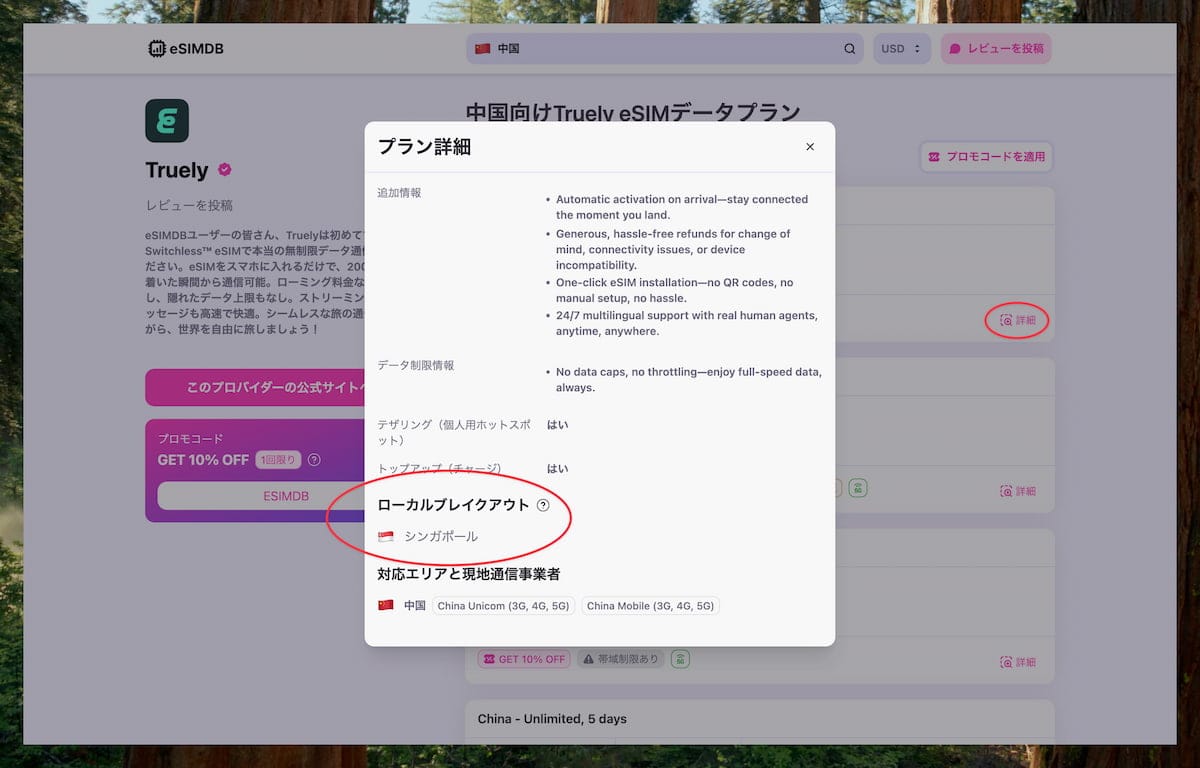Click the Truely provider name heading
This screenshot has height=768, width=1200.
point(177,170)
